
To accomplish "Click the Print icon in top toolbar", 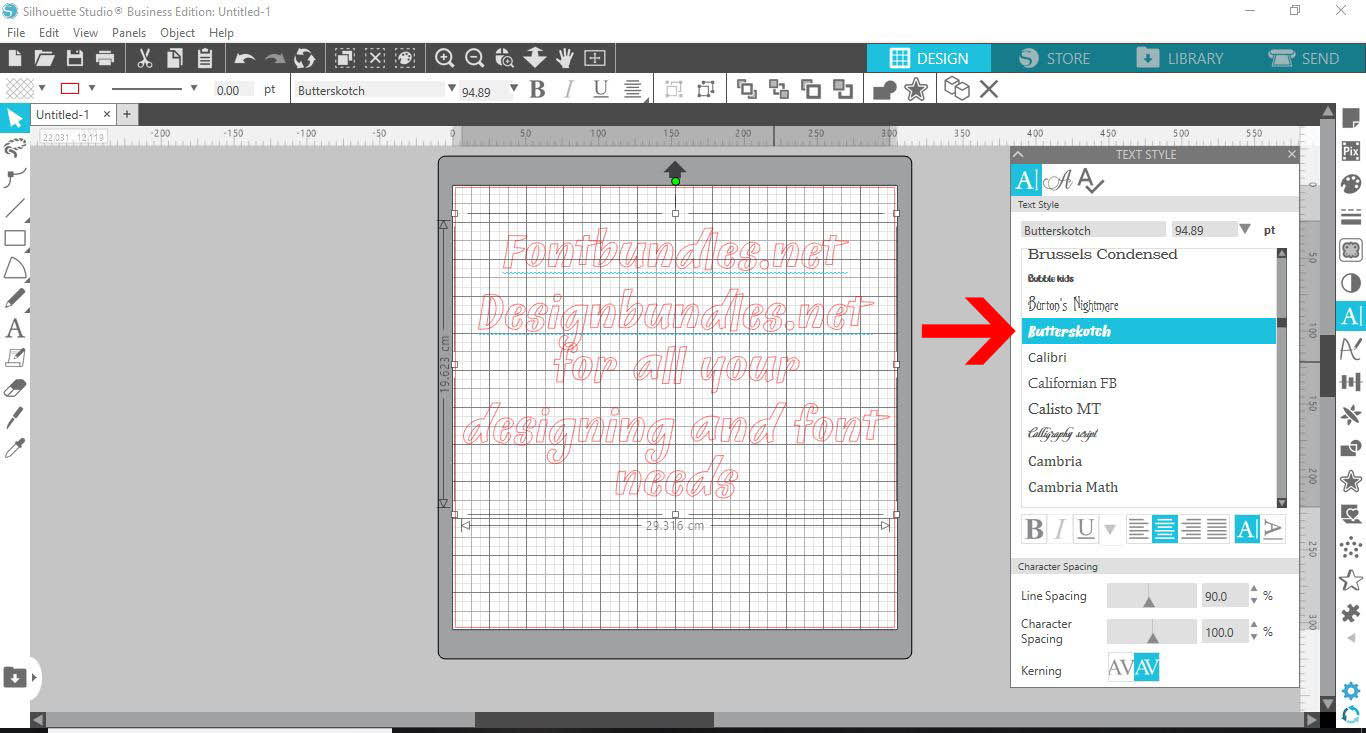I will point(105,58).
